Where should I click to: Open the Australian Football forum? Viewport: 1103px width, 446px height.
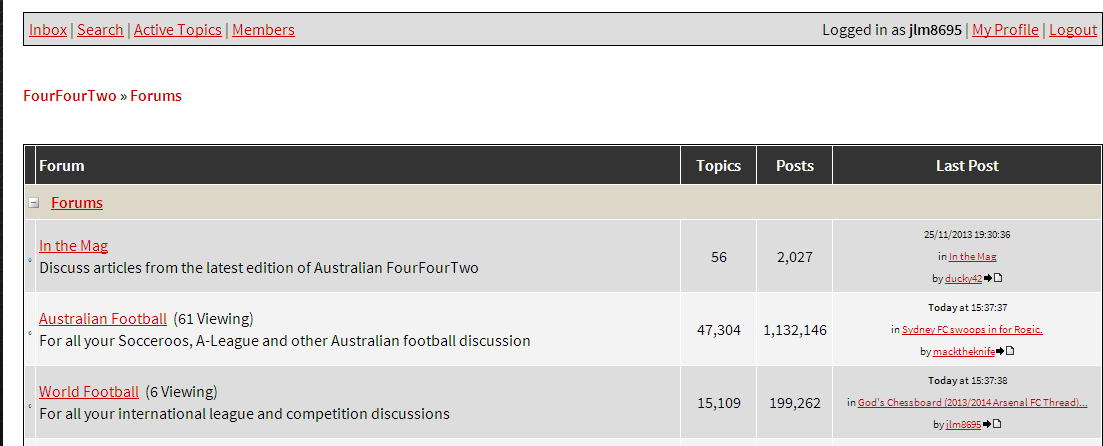point(102,319)
